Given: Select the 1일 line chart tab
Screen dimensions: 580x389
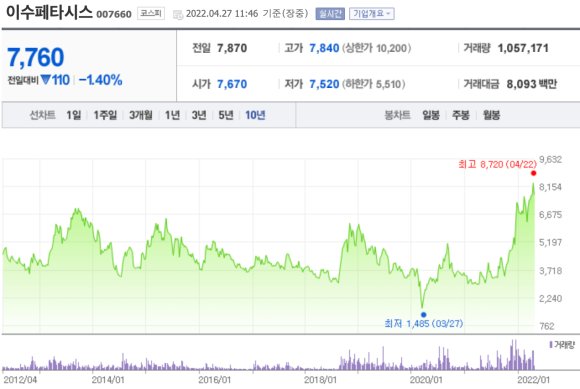Looking at the screenshot, I should coord(74,115).
